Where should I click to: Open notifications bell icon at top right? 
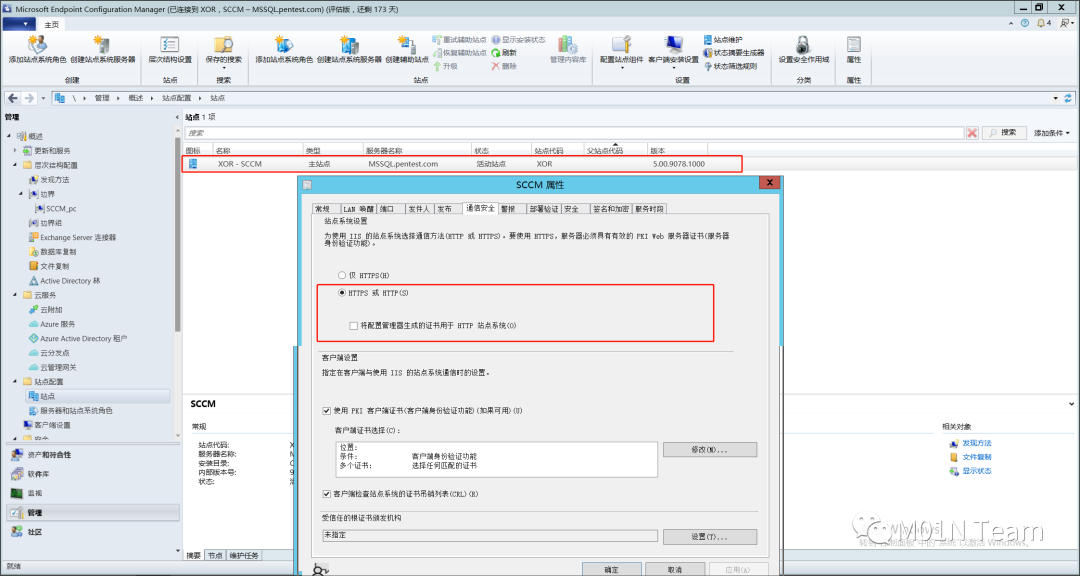(x=1039, y=23)
